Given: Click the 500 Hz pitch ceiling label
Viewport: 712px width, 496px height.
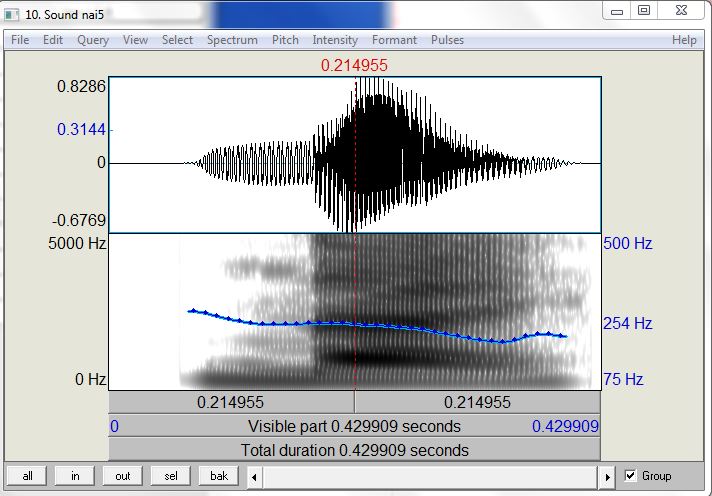Looking at the screenshot, I should (628, 243).
